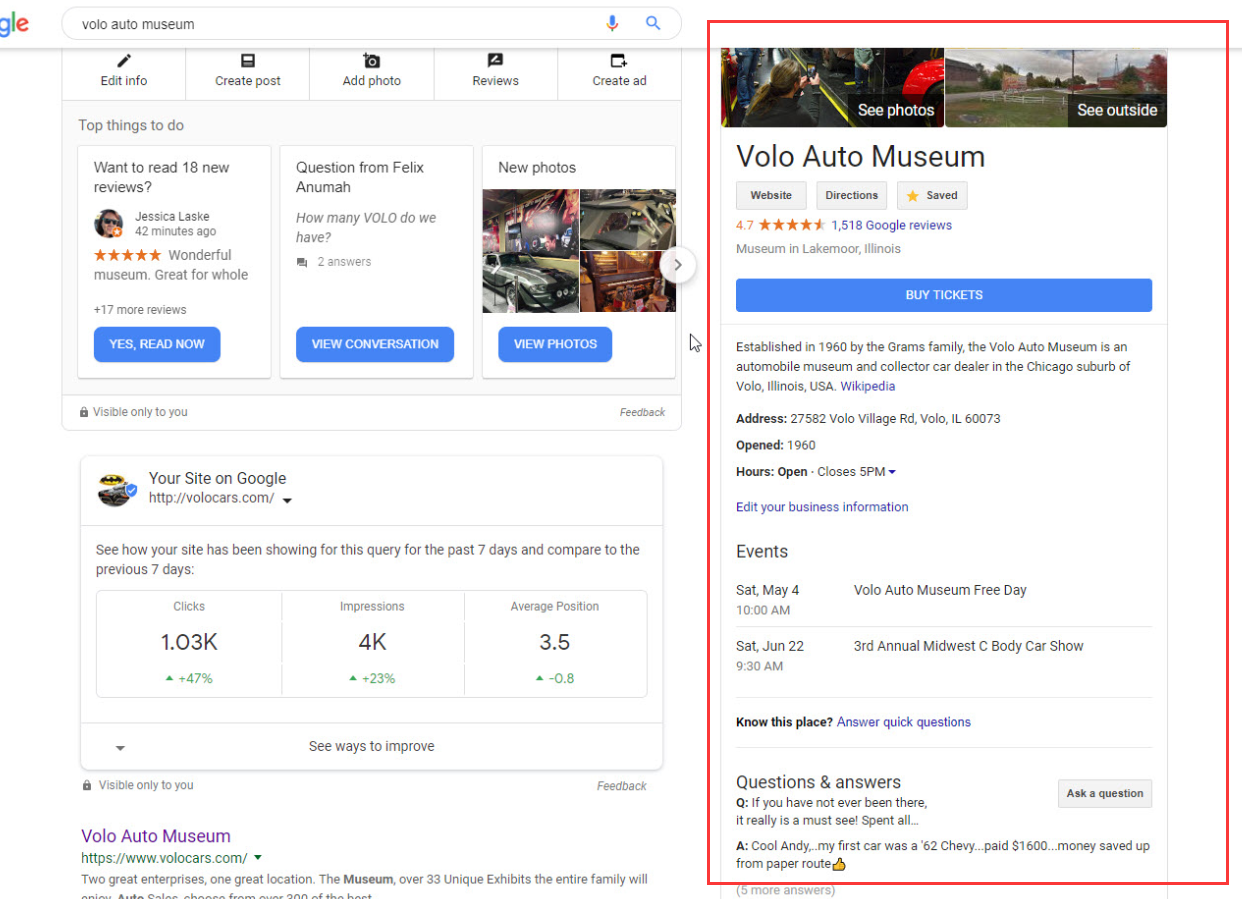Expand See ways to improve section
The width and height of the screenshot is (1242, 899).
pyautogui.click(x=371, y=746)
